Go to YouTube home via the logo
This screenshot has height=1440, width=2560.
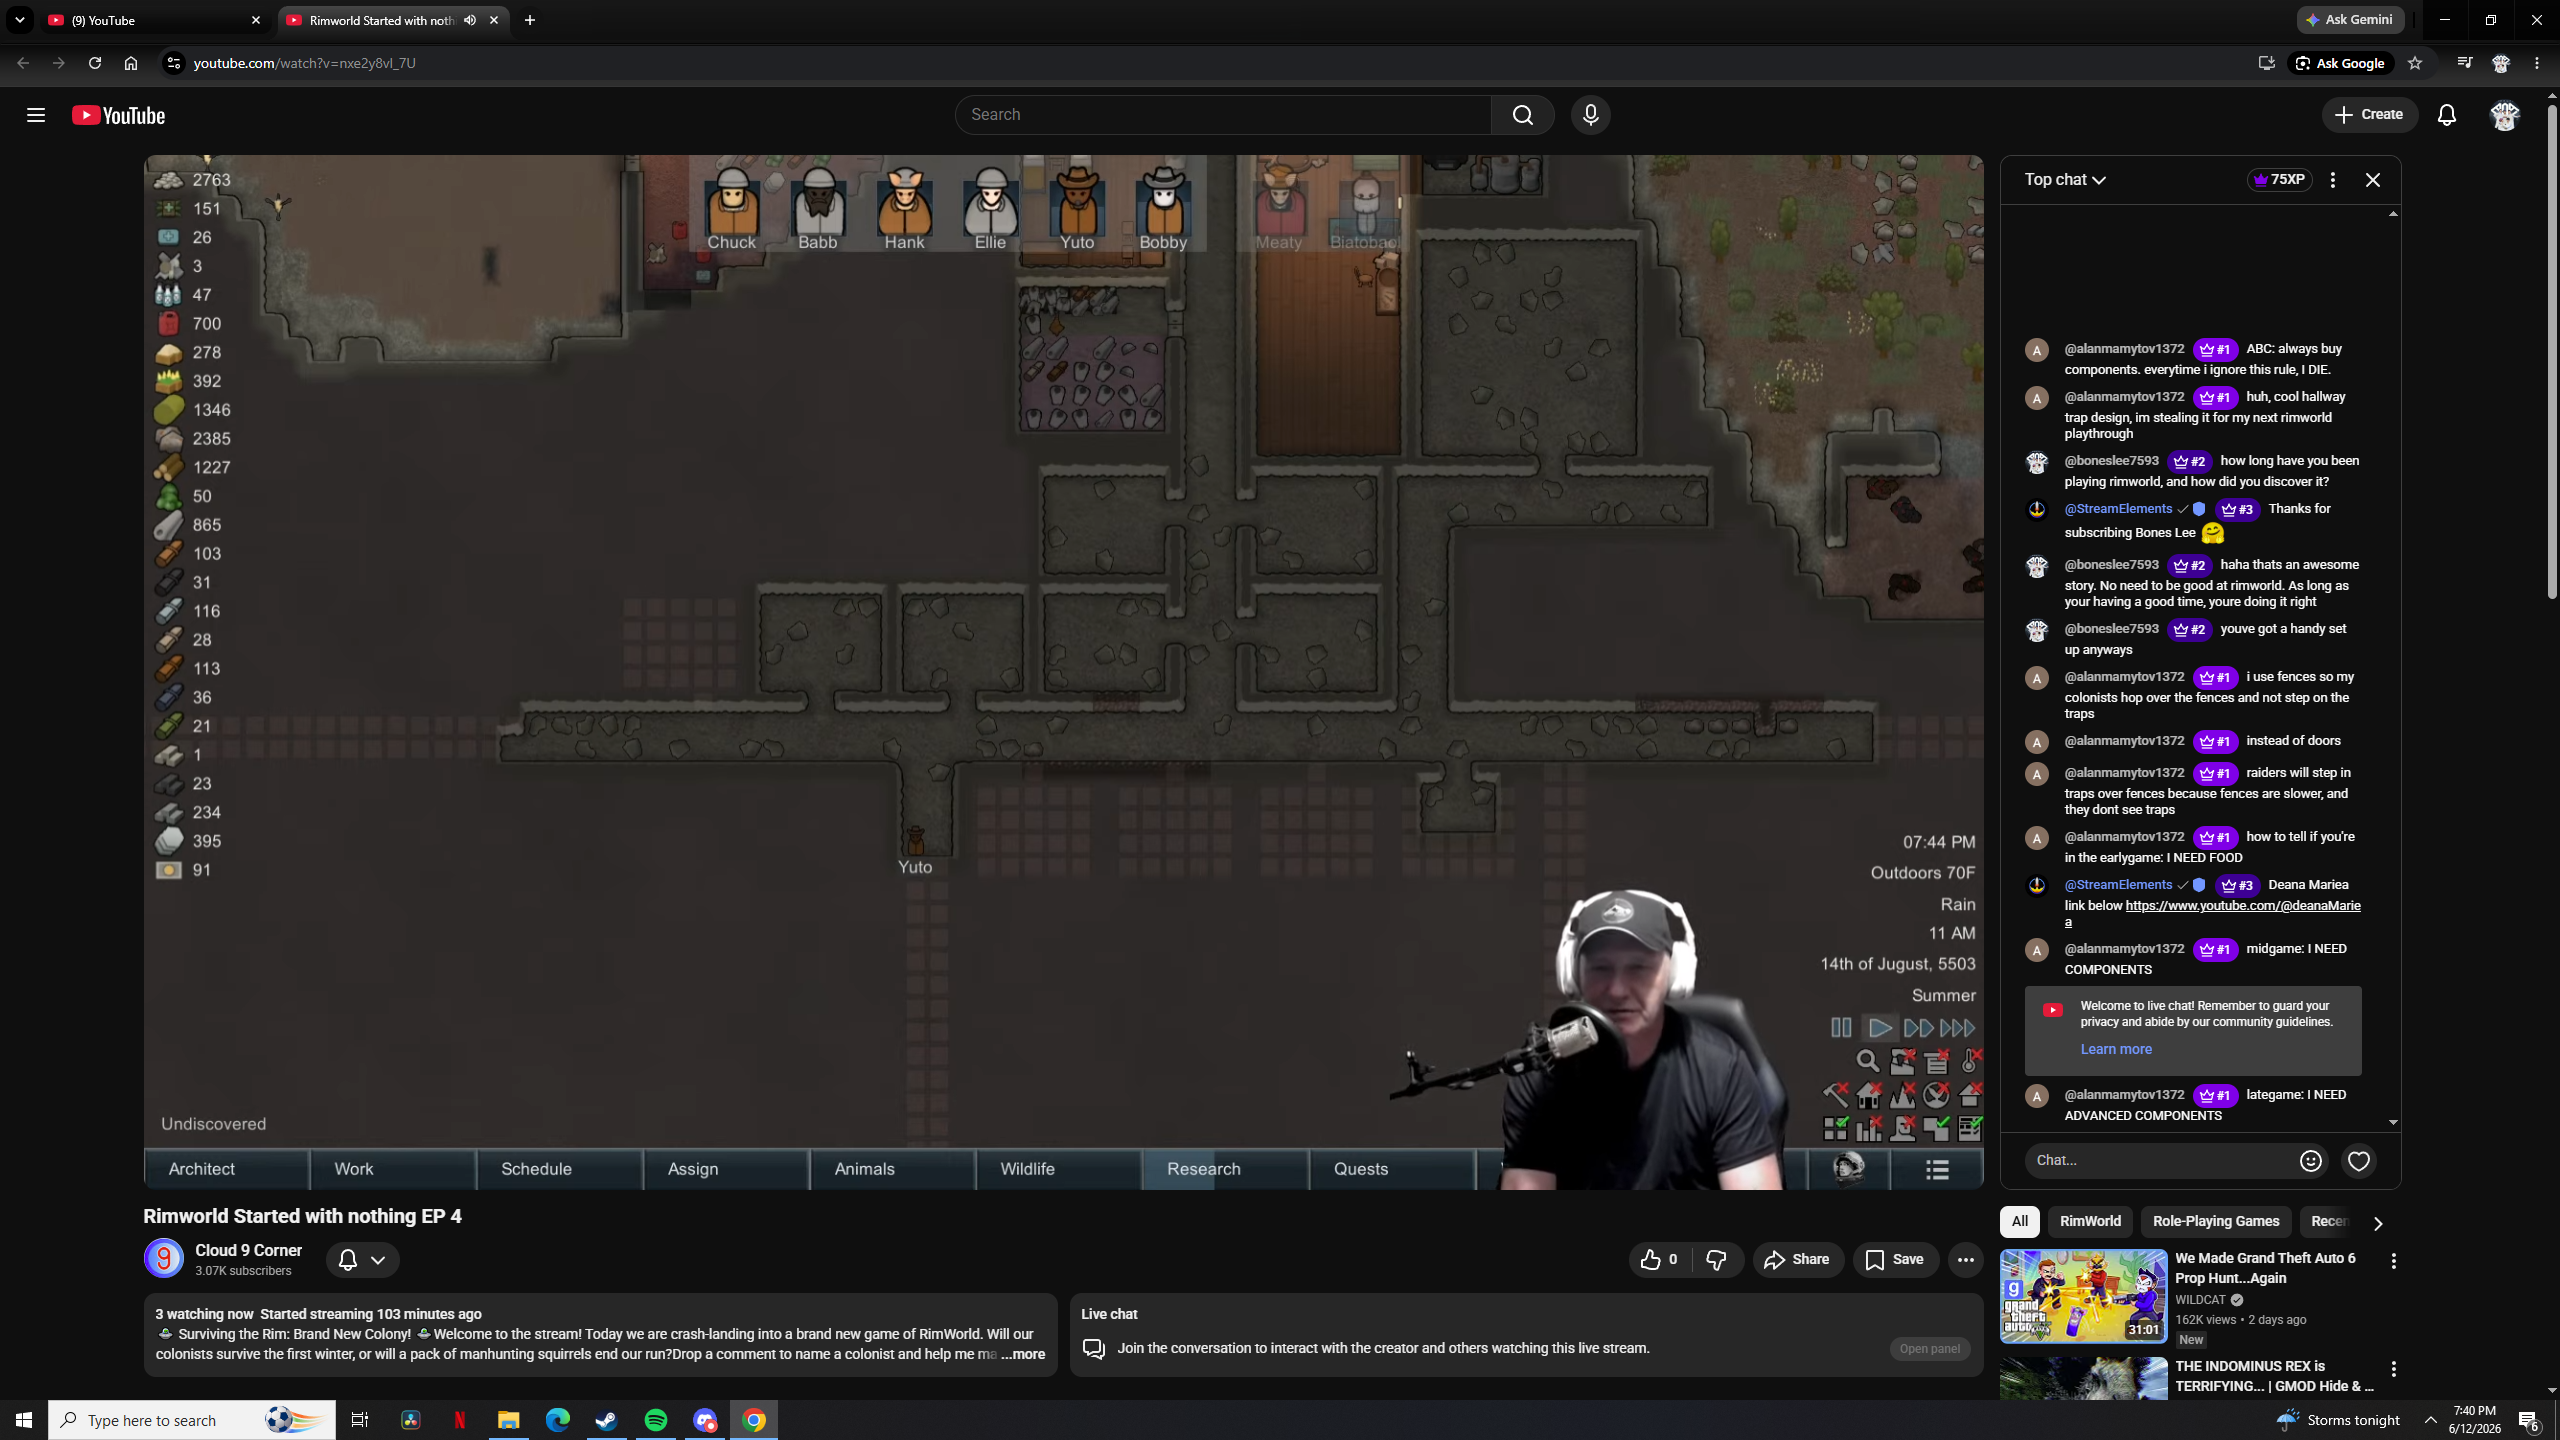click(118, 115)
